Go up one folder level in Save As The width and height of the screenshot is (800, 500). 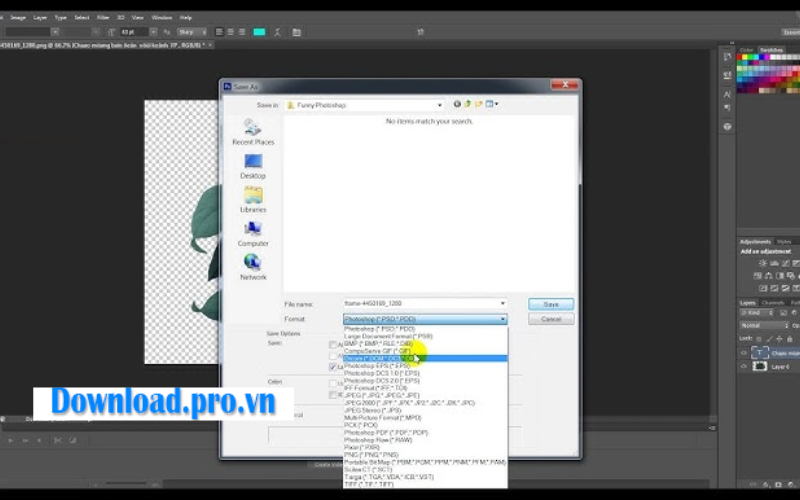468,104
